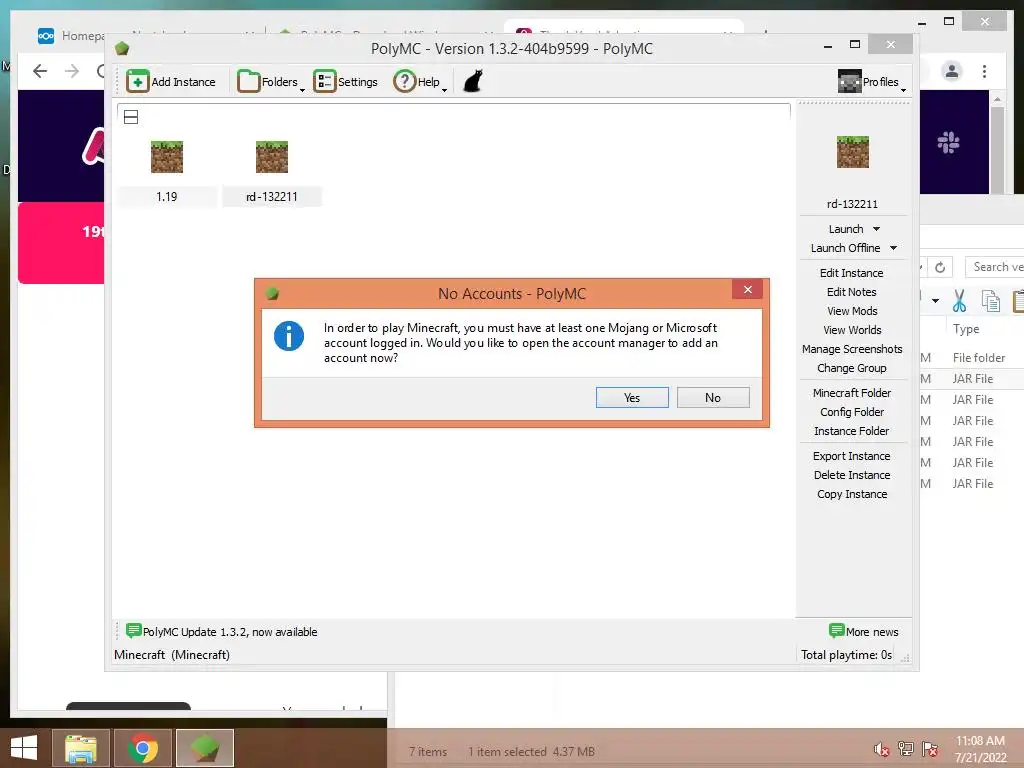This screenshot has height=768, width=1024.
Task: Click the blue info icon in dialog
Action: click(x=289, y=336)
